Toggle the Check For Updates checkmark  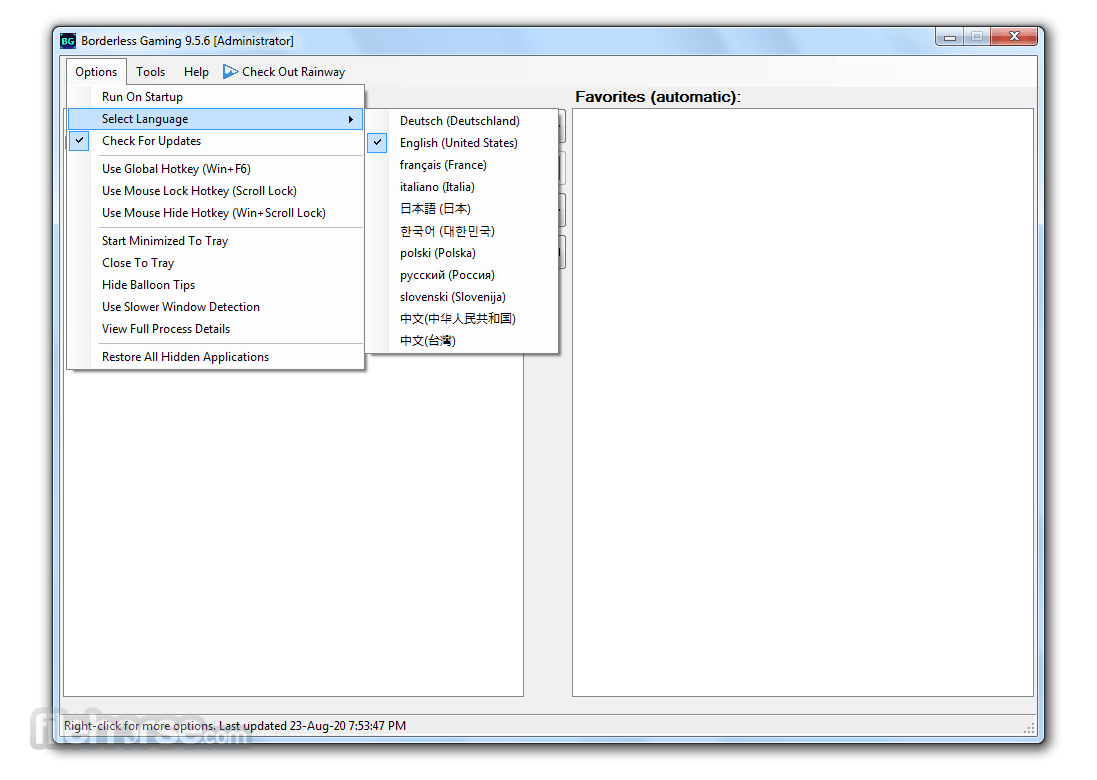point(80,141)
